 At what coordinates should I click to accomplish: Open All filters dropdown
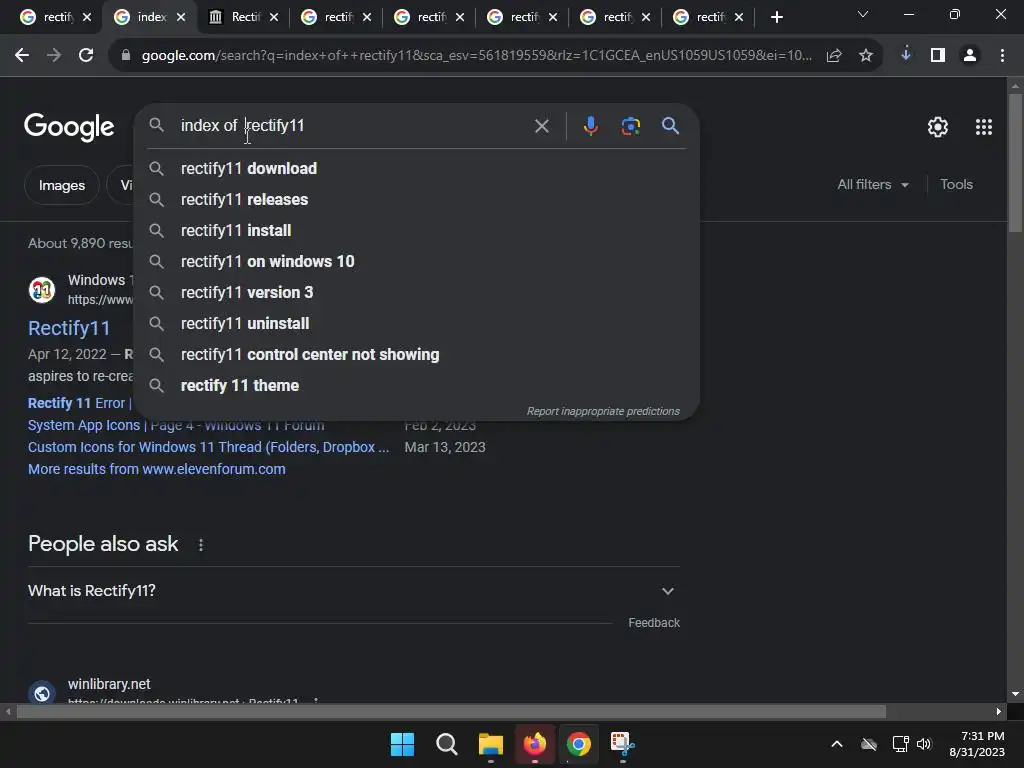[873, 185]
